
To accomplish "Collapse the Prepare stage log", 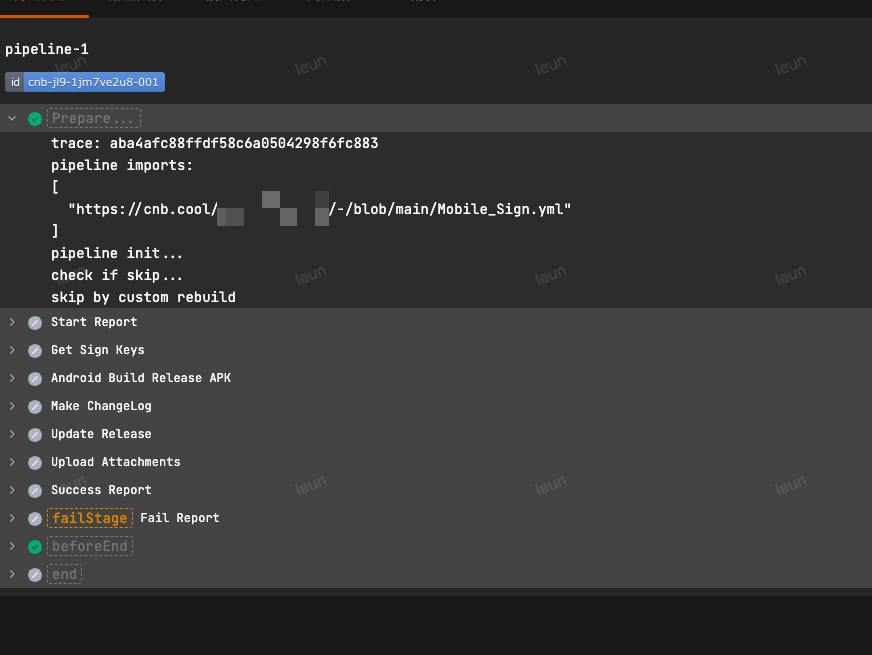I will coord(12,119).
